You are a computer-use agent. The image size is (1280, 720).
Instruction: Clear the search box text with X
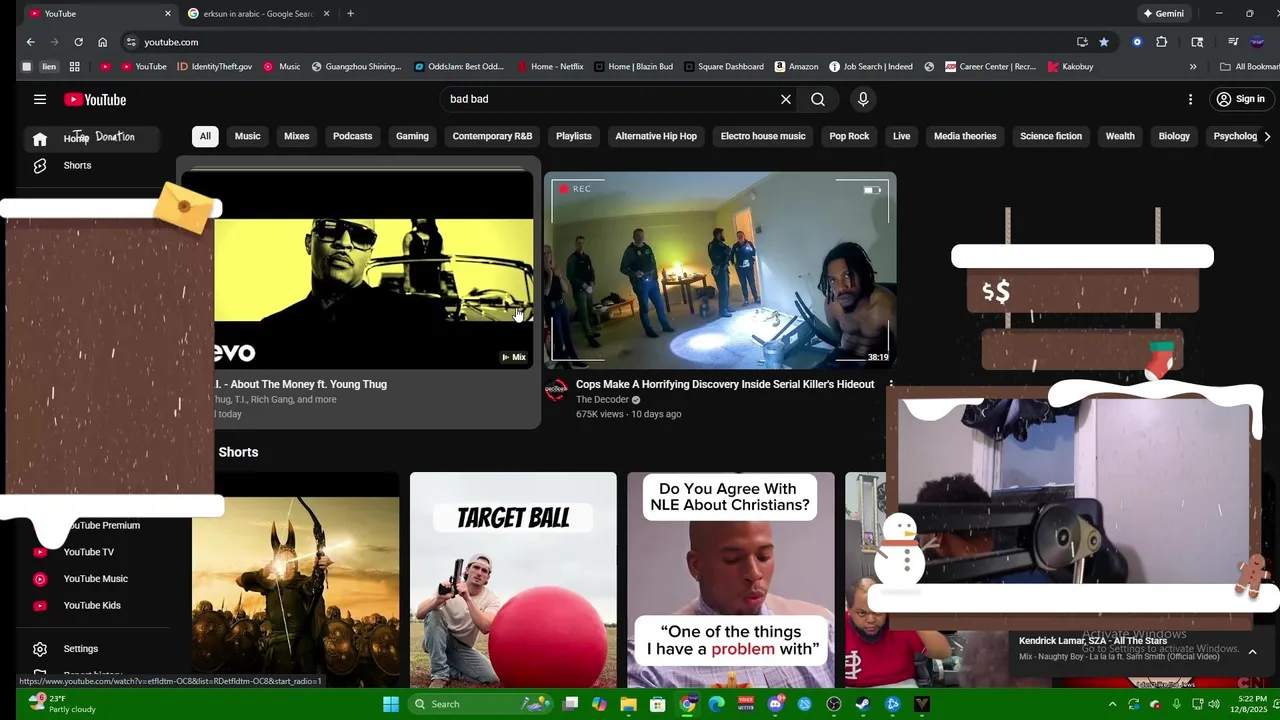[786, 99]
